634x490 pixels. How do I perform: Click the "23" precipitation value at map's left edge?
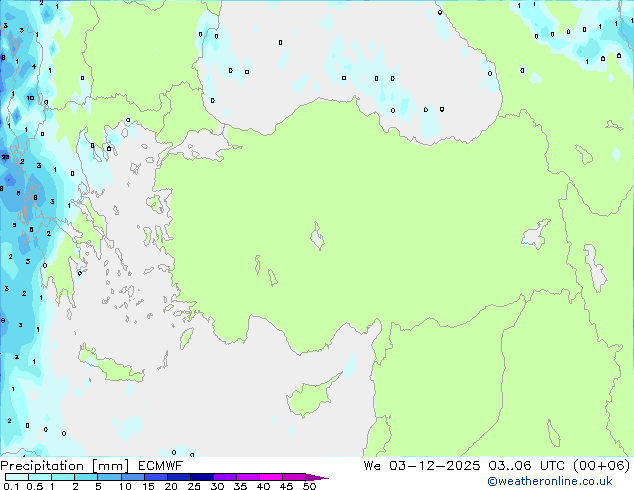[x=5, y=157]
